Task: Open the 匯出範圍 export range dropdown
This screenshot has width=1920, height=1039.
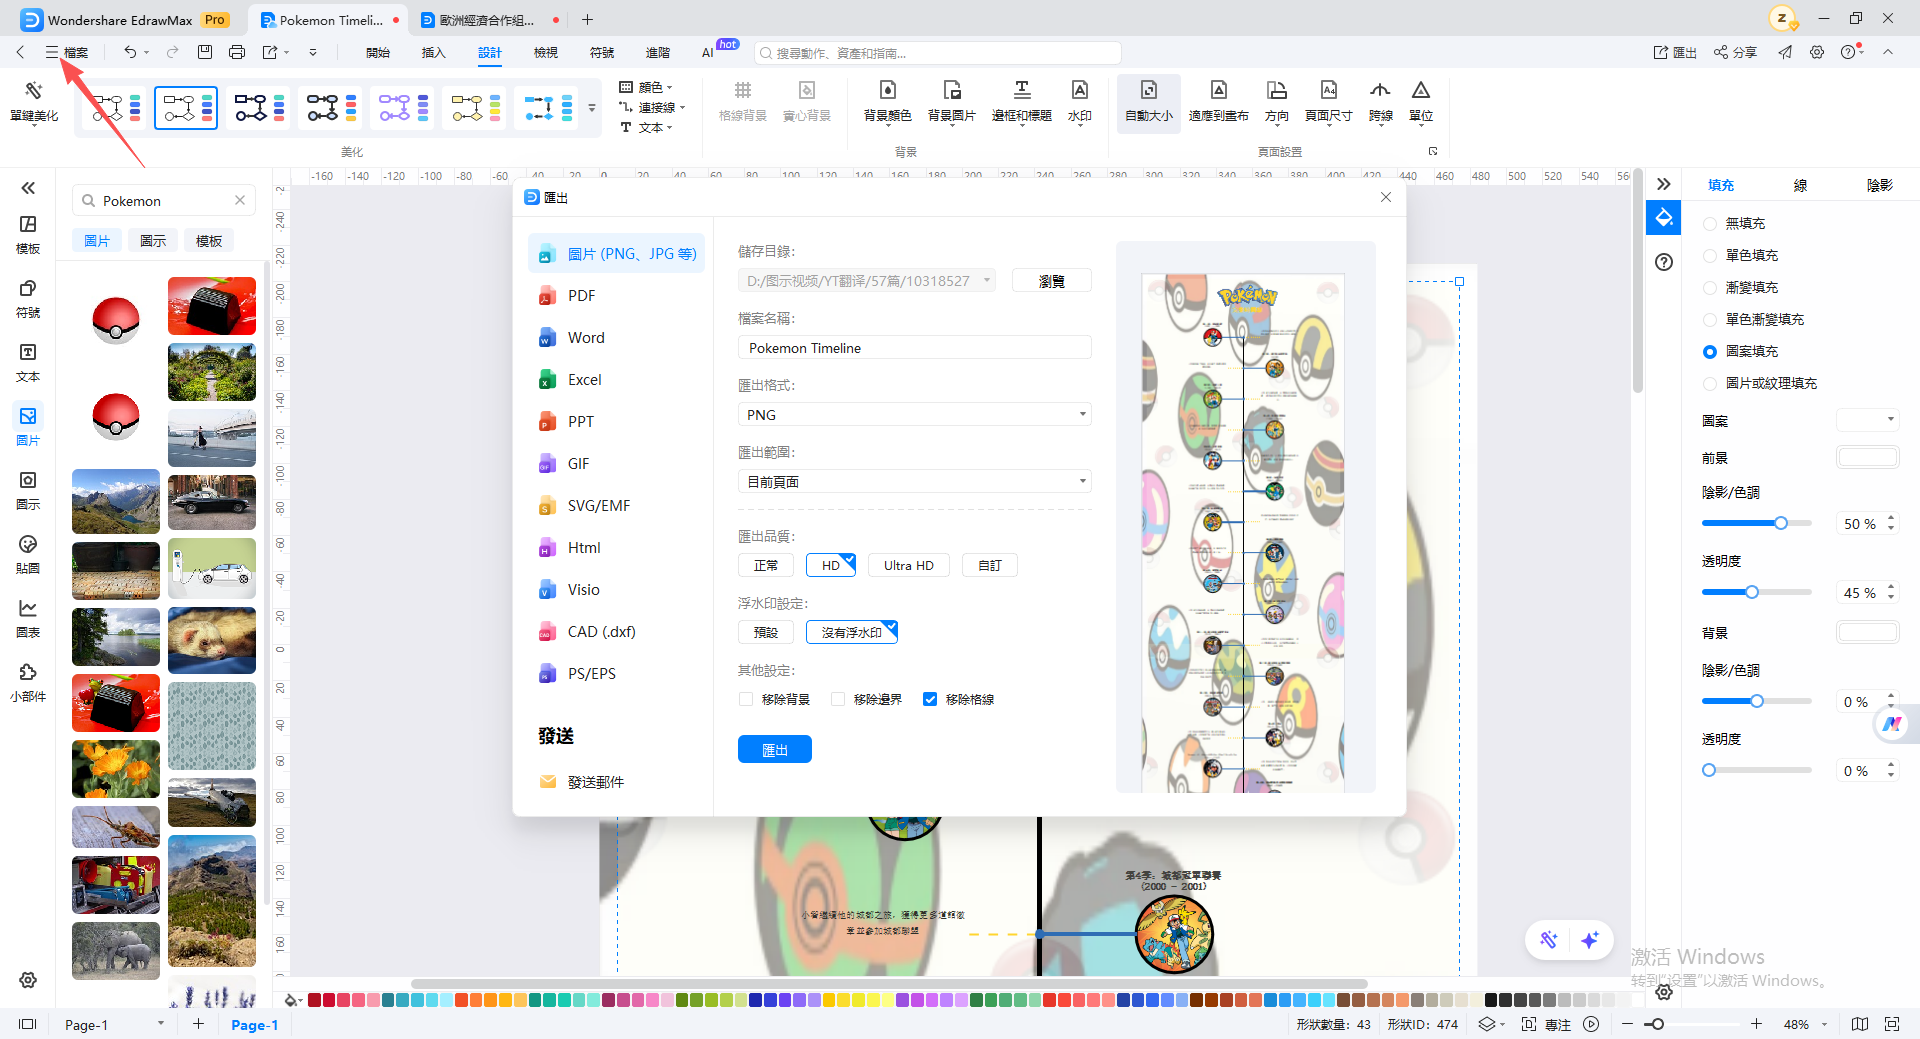Action: 915,482
